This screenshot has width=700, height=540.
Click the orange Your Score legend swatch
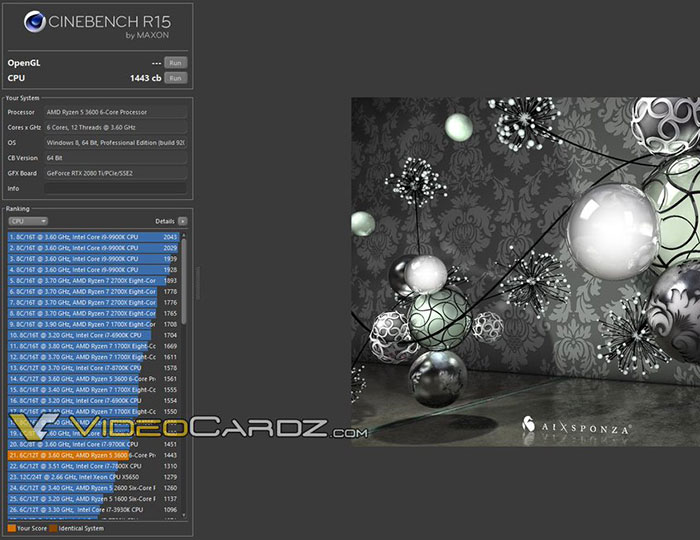coord(12,528)
